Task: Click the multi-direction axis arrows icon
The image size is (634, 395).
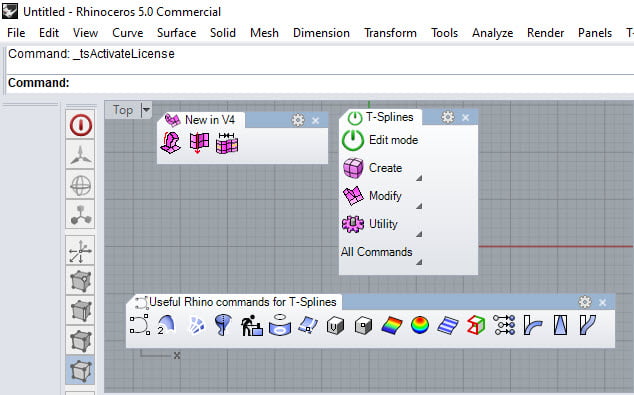Action: 80,251
